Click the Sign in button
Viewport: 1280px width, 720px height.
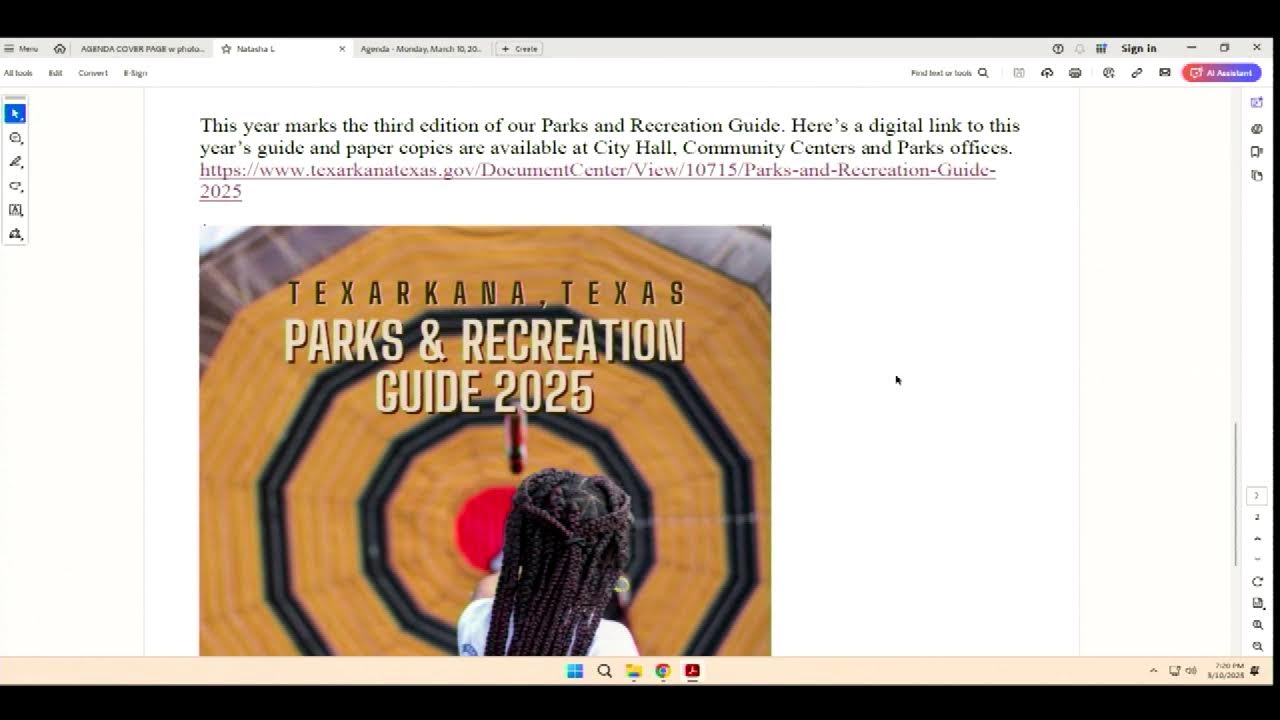(x=1138, y=48)
